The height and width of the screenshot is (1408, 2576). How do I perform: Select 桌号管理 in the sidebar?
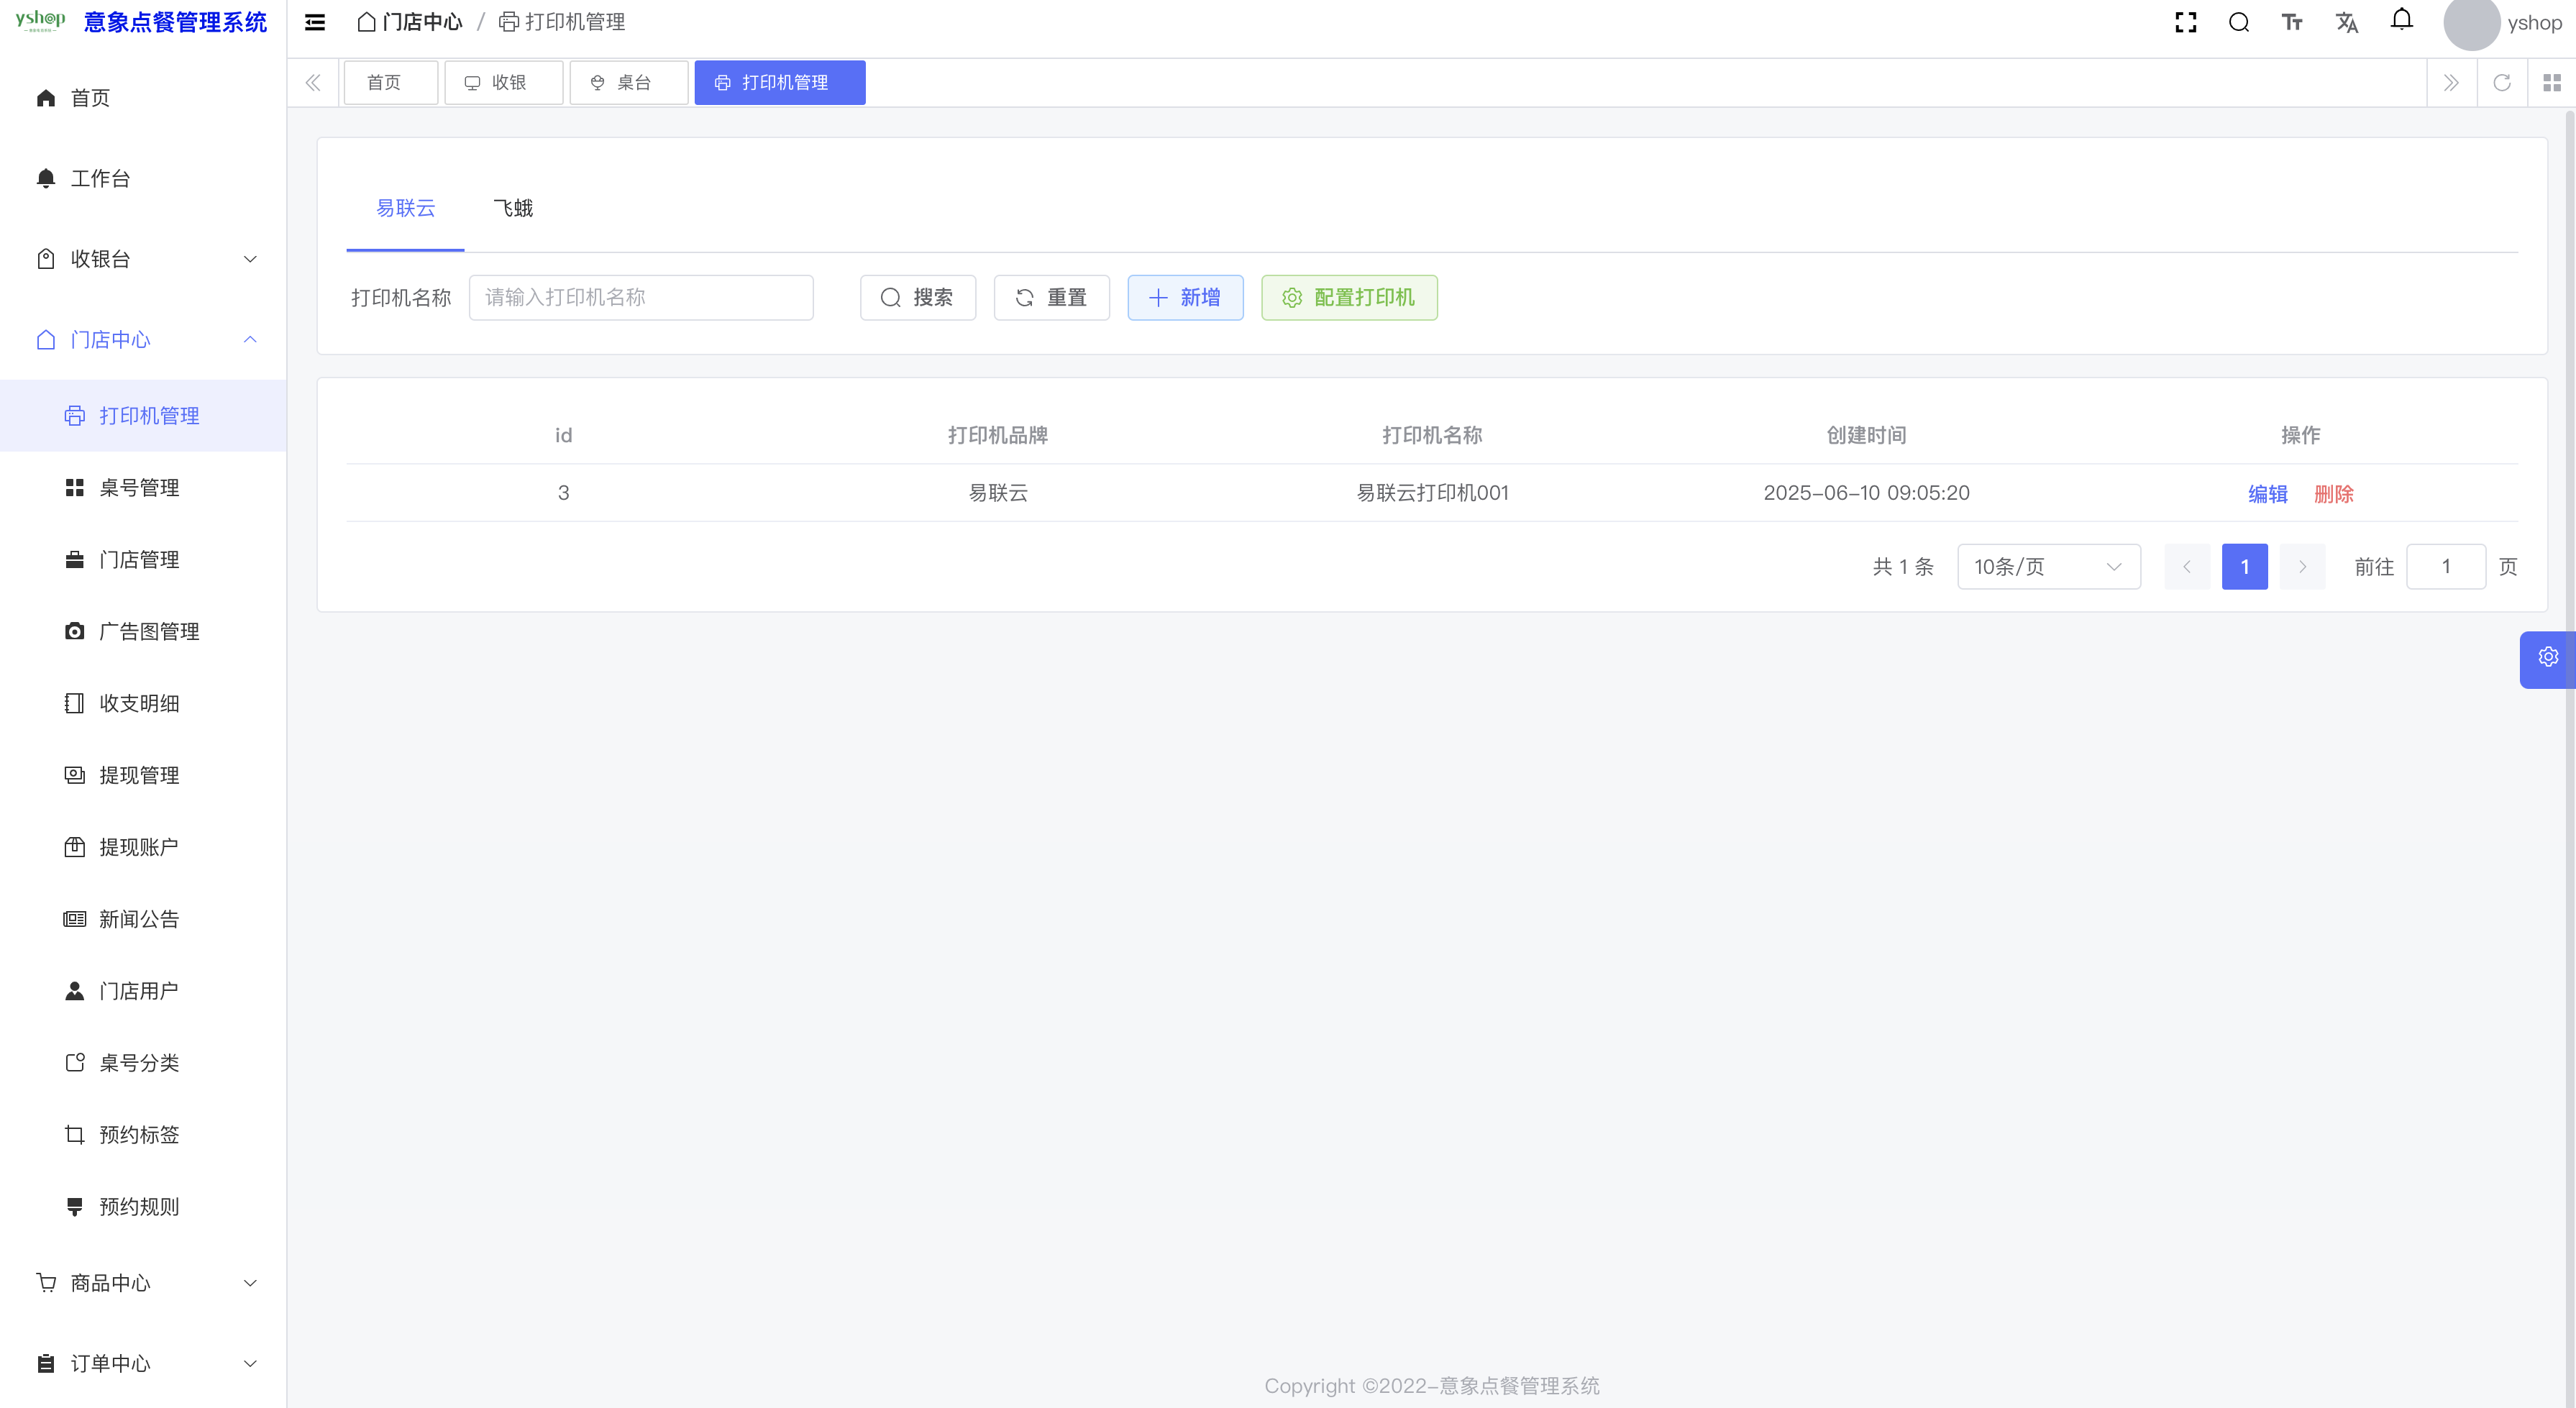(139, 488)
